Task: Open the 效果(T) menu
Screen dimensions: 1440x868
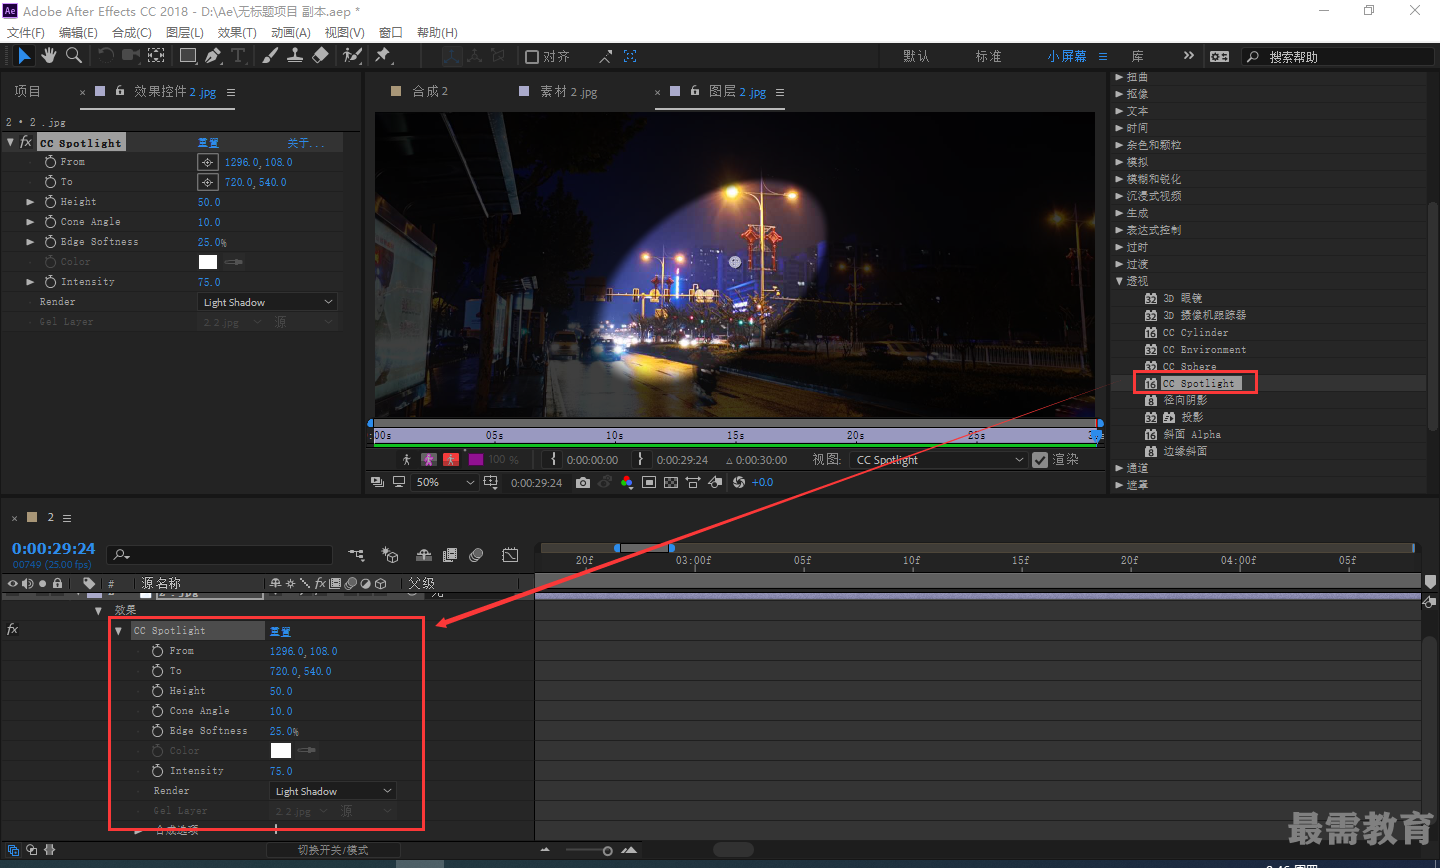Action: (x=237, y=32)
